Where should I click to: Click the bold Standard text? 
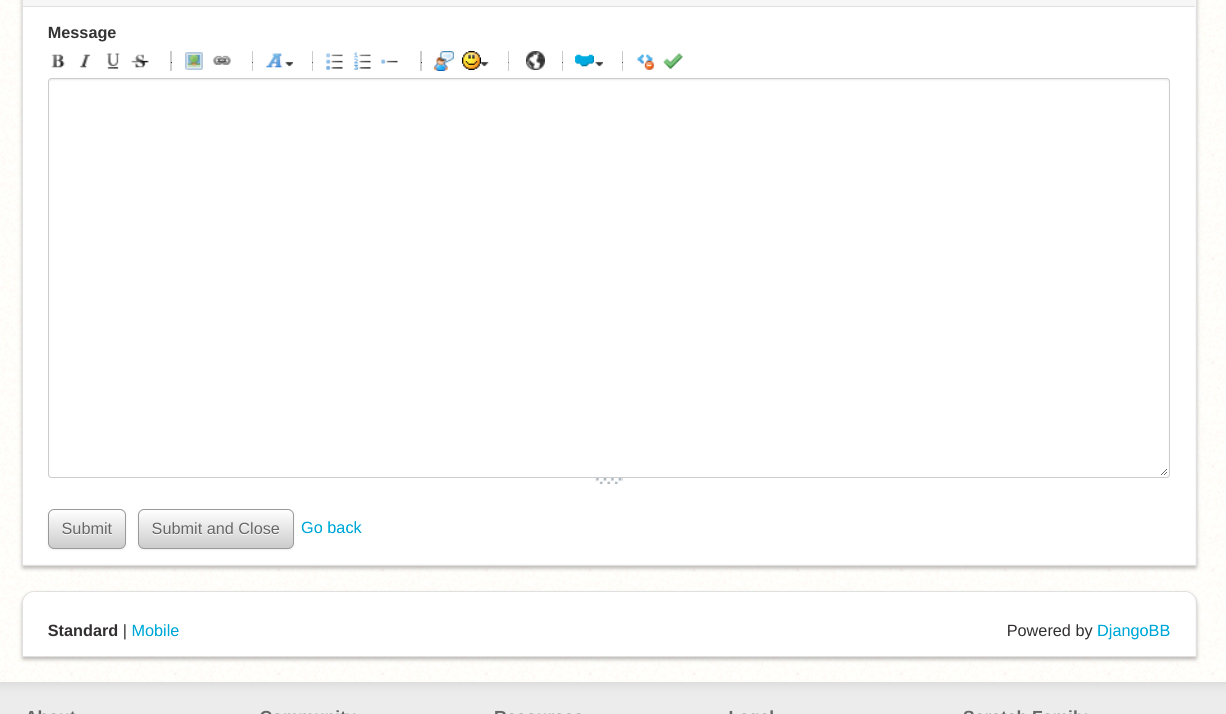point(83,630)
